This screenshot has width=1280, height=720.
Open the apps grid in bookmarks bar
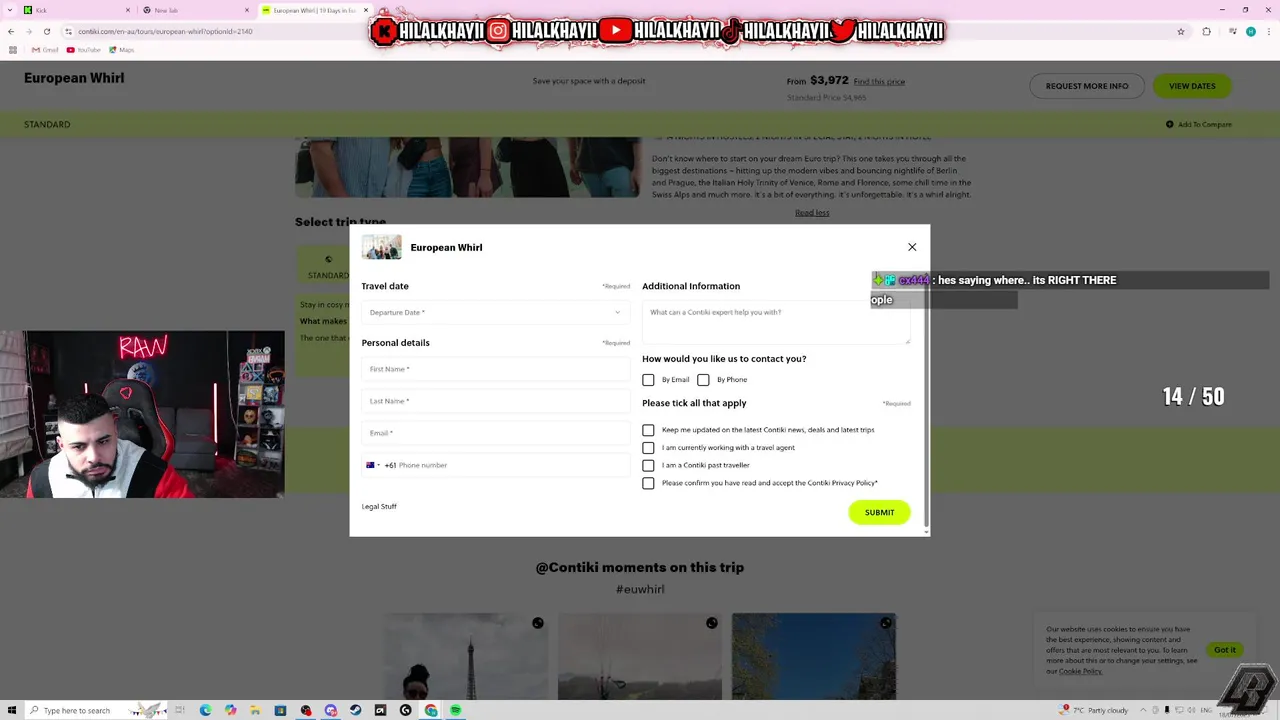11,50
